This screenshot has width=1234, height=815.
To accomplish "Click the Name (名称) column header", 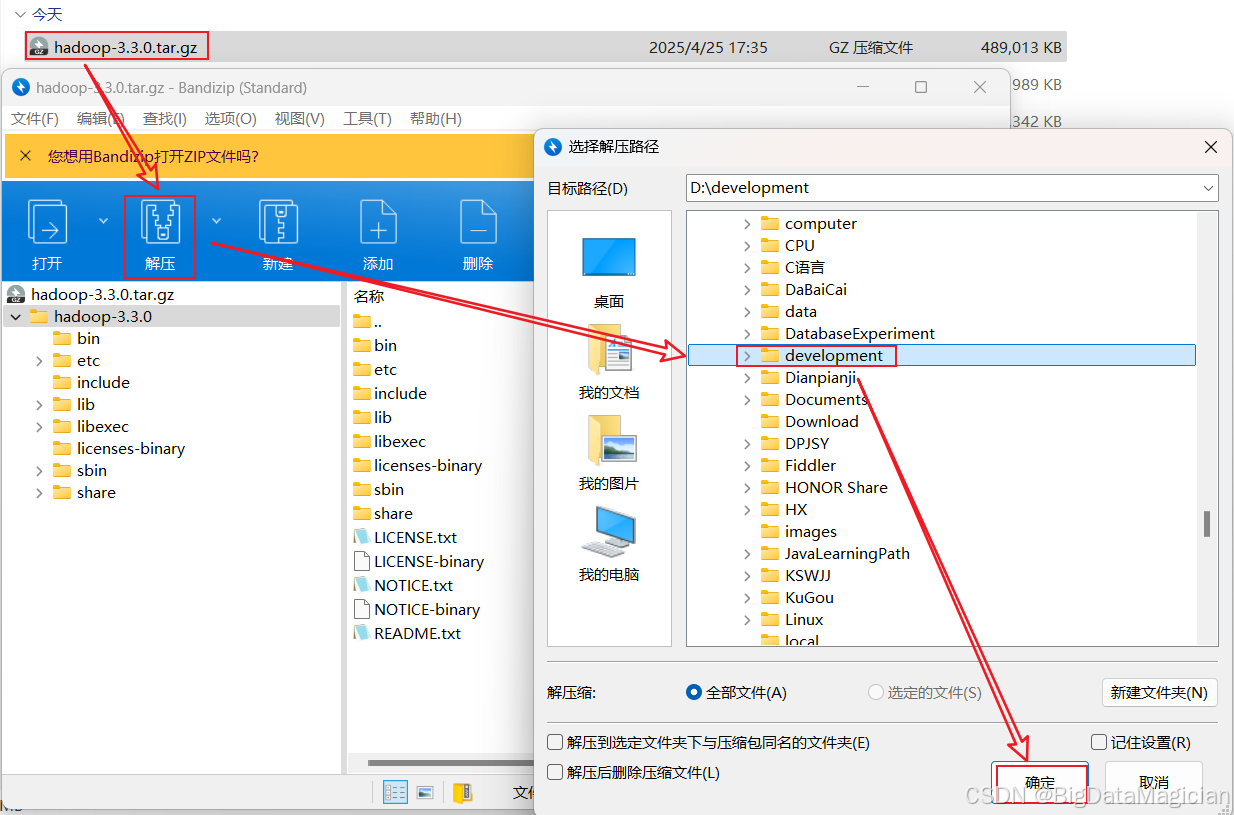I will tap(369, 296).
